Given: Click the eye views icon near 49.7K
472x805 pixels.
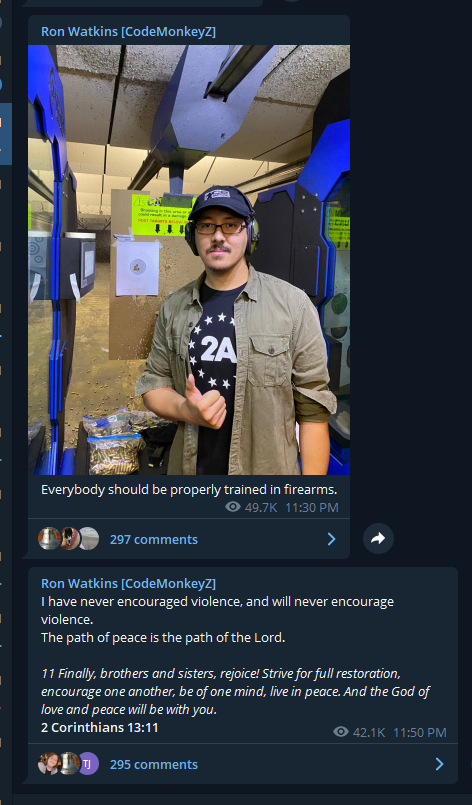Looking at the screenshot, I should (x=233, y=507).
